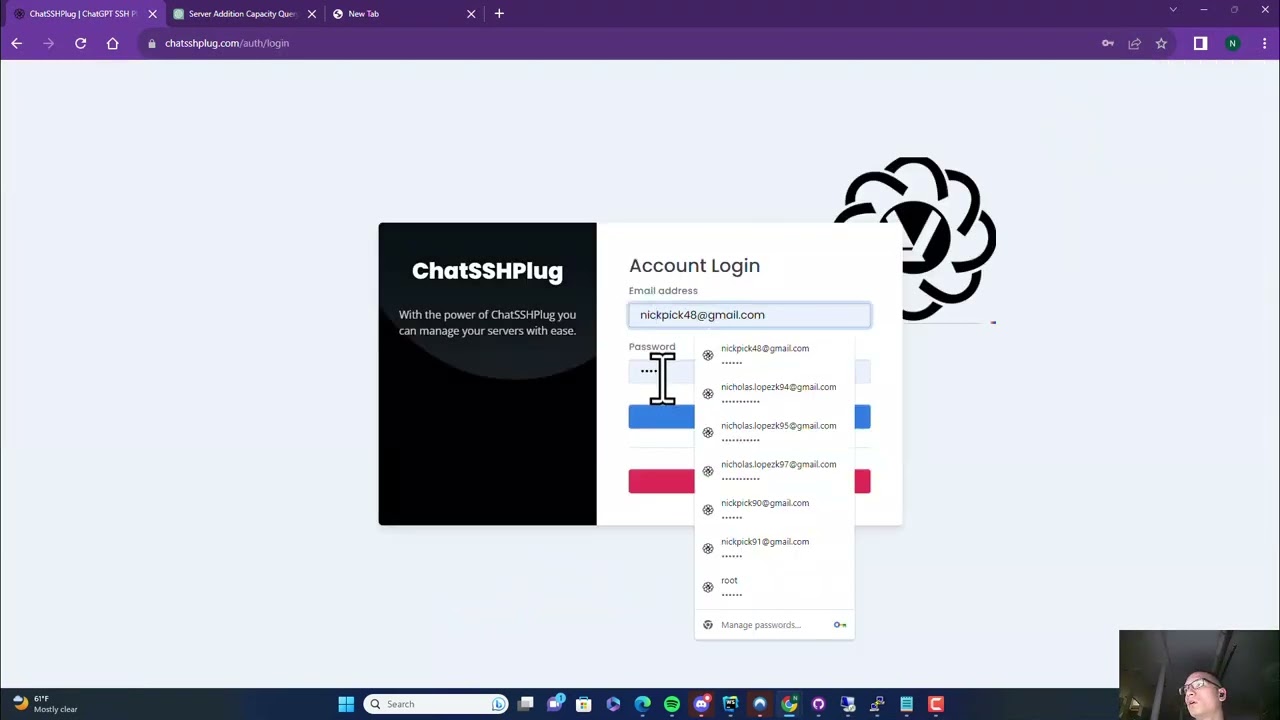Bookmark the page using the star icon
This screenshot has width=1280, height=720.
coord(1161,43)
